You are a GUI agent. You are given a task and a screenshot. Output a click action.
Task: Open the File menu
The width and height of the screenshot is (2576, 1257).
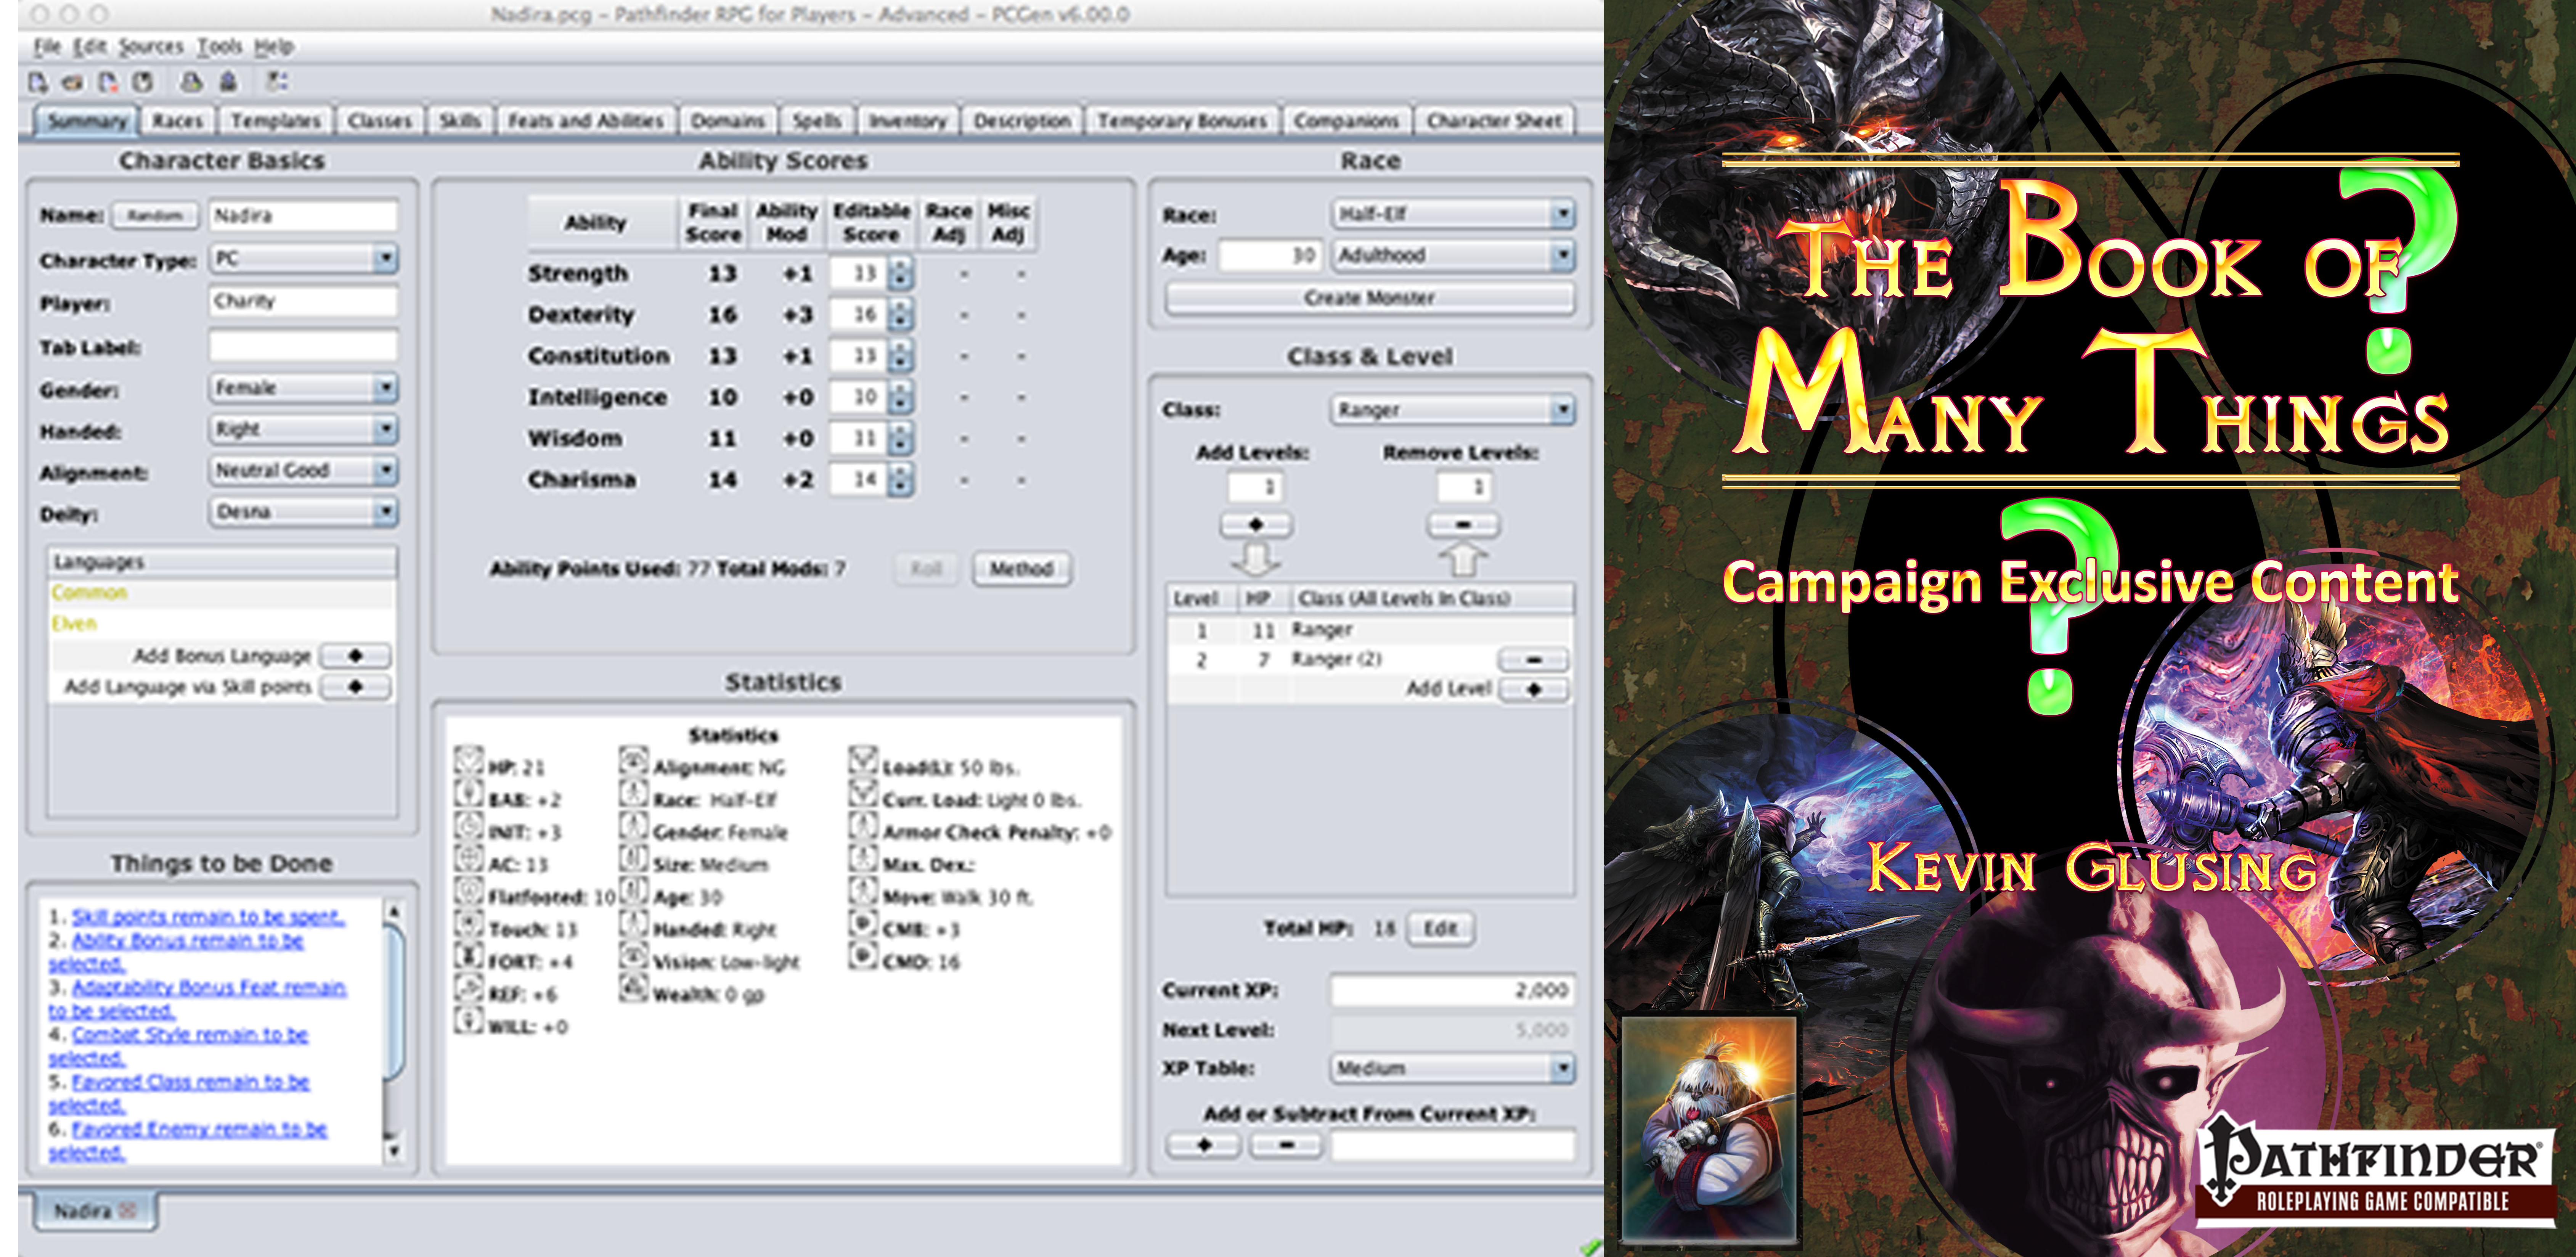[x=47, y=46]
